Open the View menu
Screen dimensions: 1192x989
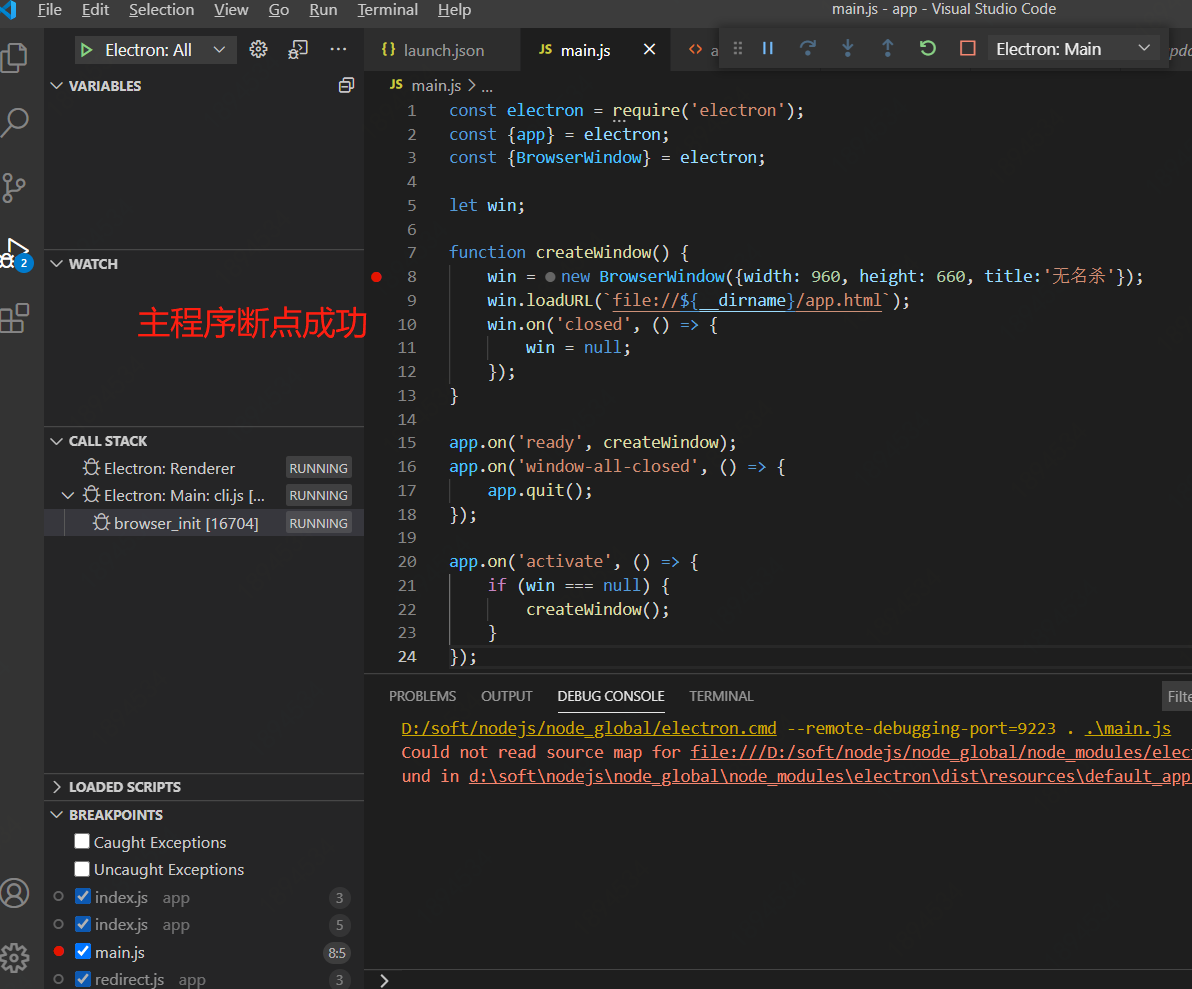pyautogui.click(x=231, y=10)
